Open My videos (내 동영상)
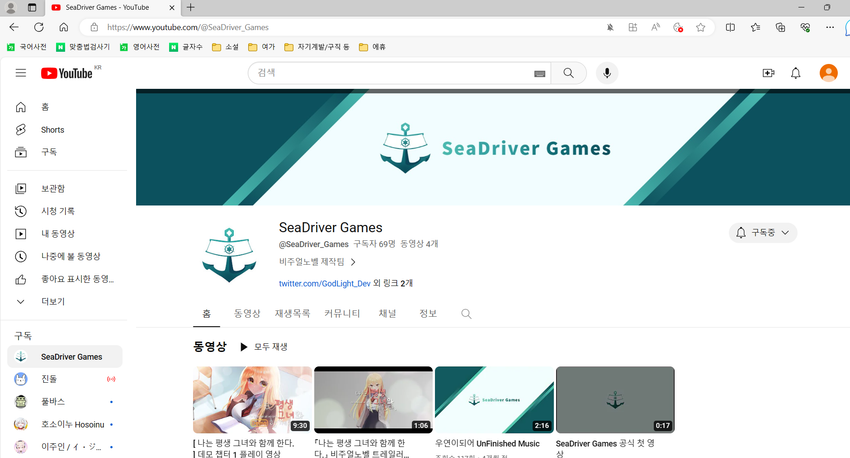This screenshot has height=458, width=850. pyautogui.click(x=67, y=234)
